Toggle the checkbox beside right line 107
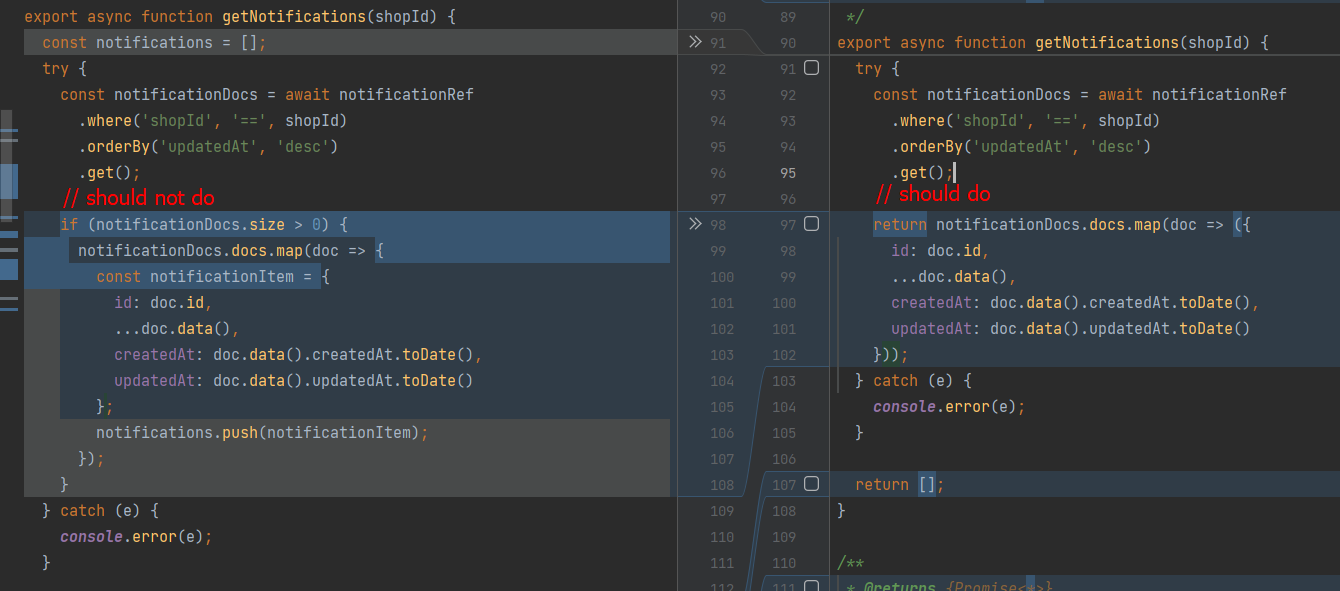Image resolution: width=1340 pixels, height=591 pixels. click(811, 484)
